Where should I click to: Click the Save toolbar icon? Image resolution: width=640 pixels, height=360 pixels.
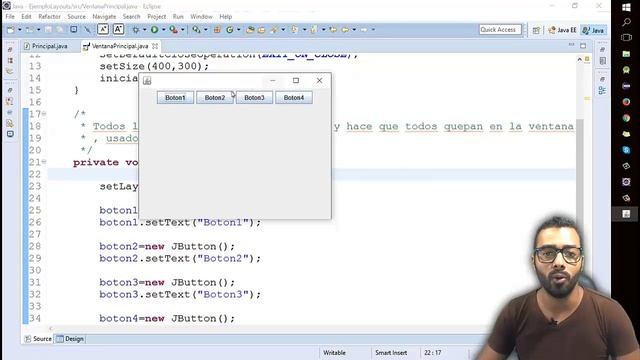48,29
